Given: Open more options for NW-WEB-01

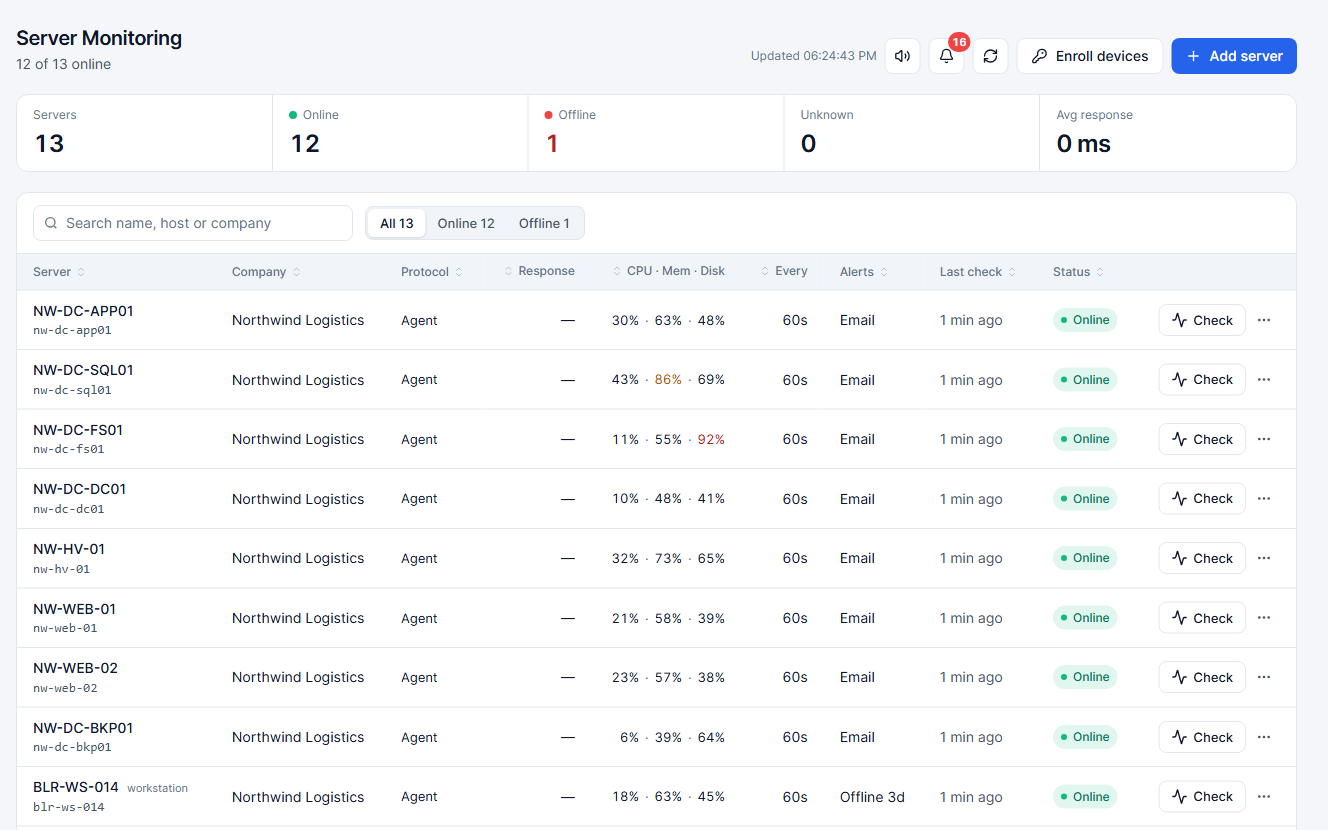Looking at the screenshot, I should pos(1264,618).
